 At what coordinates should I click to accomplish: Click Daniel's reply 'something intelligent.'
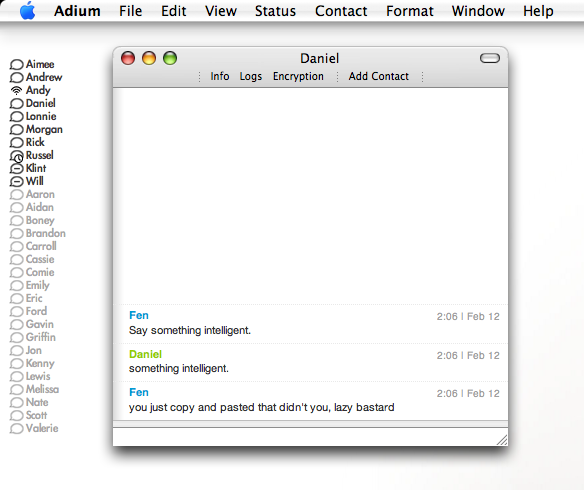(179, 369)
